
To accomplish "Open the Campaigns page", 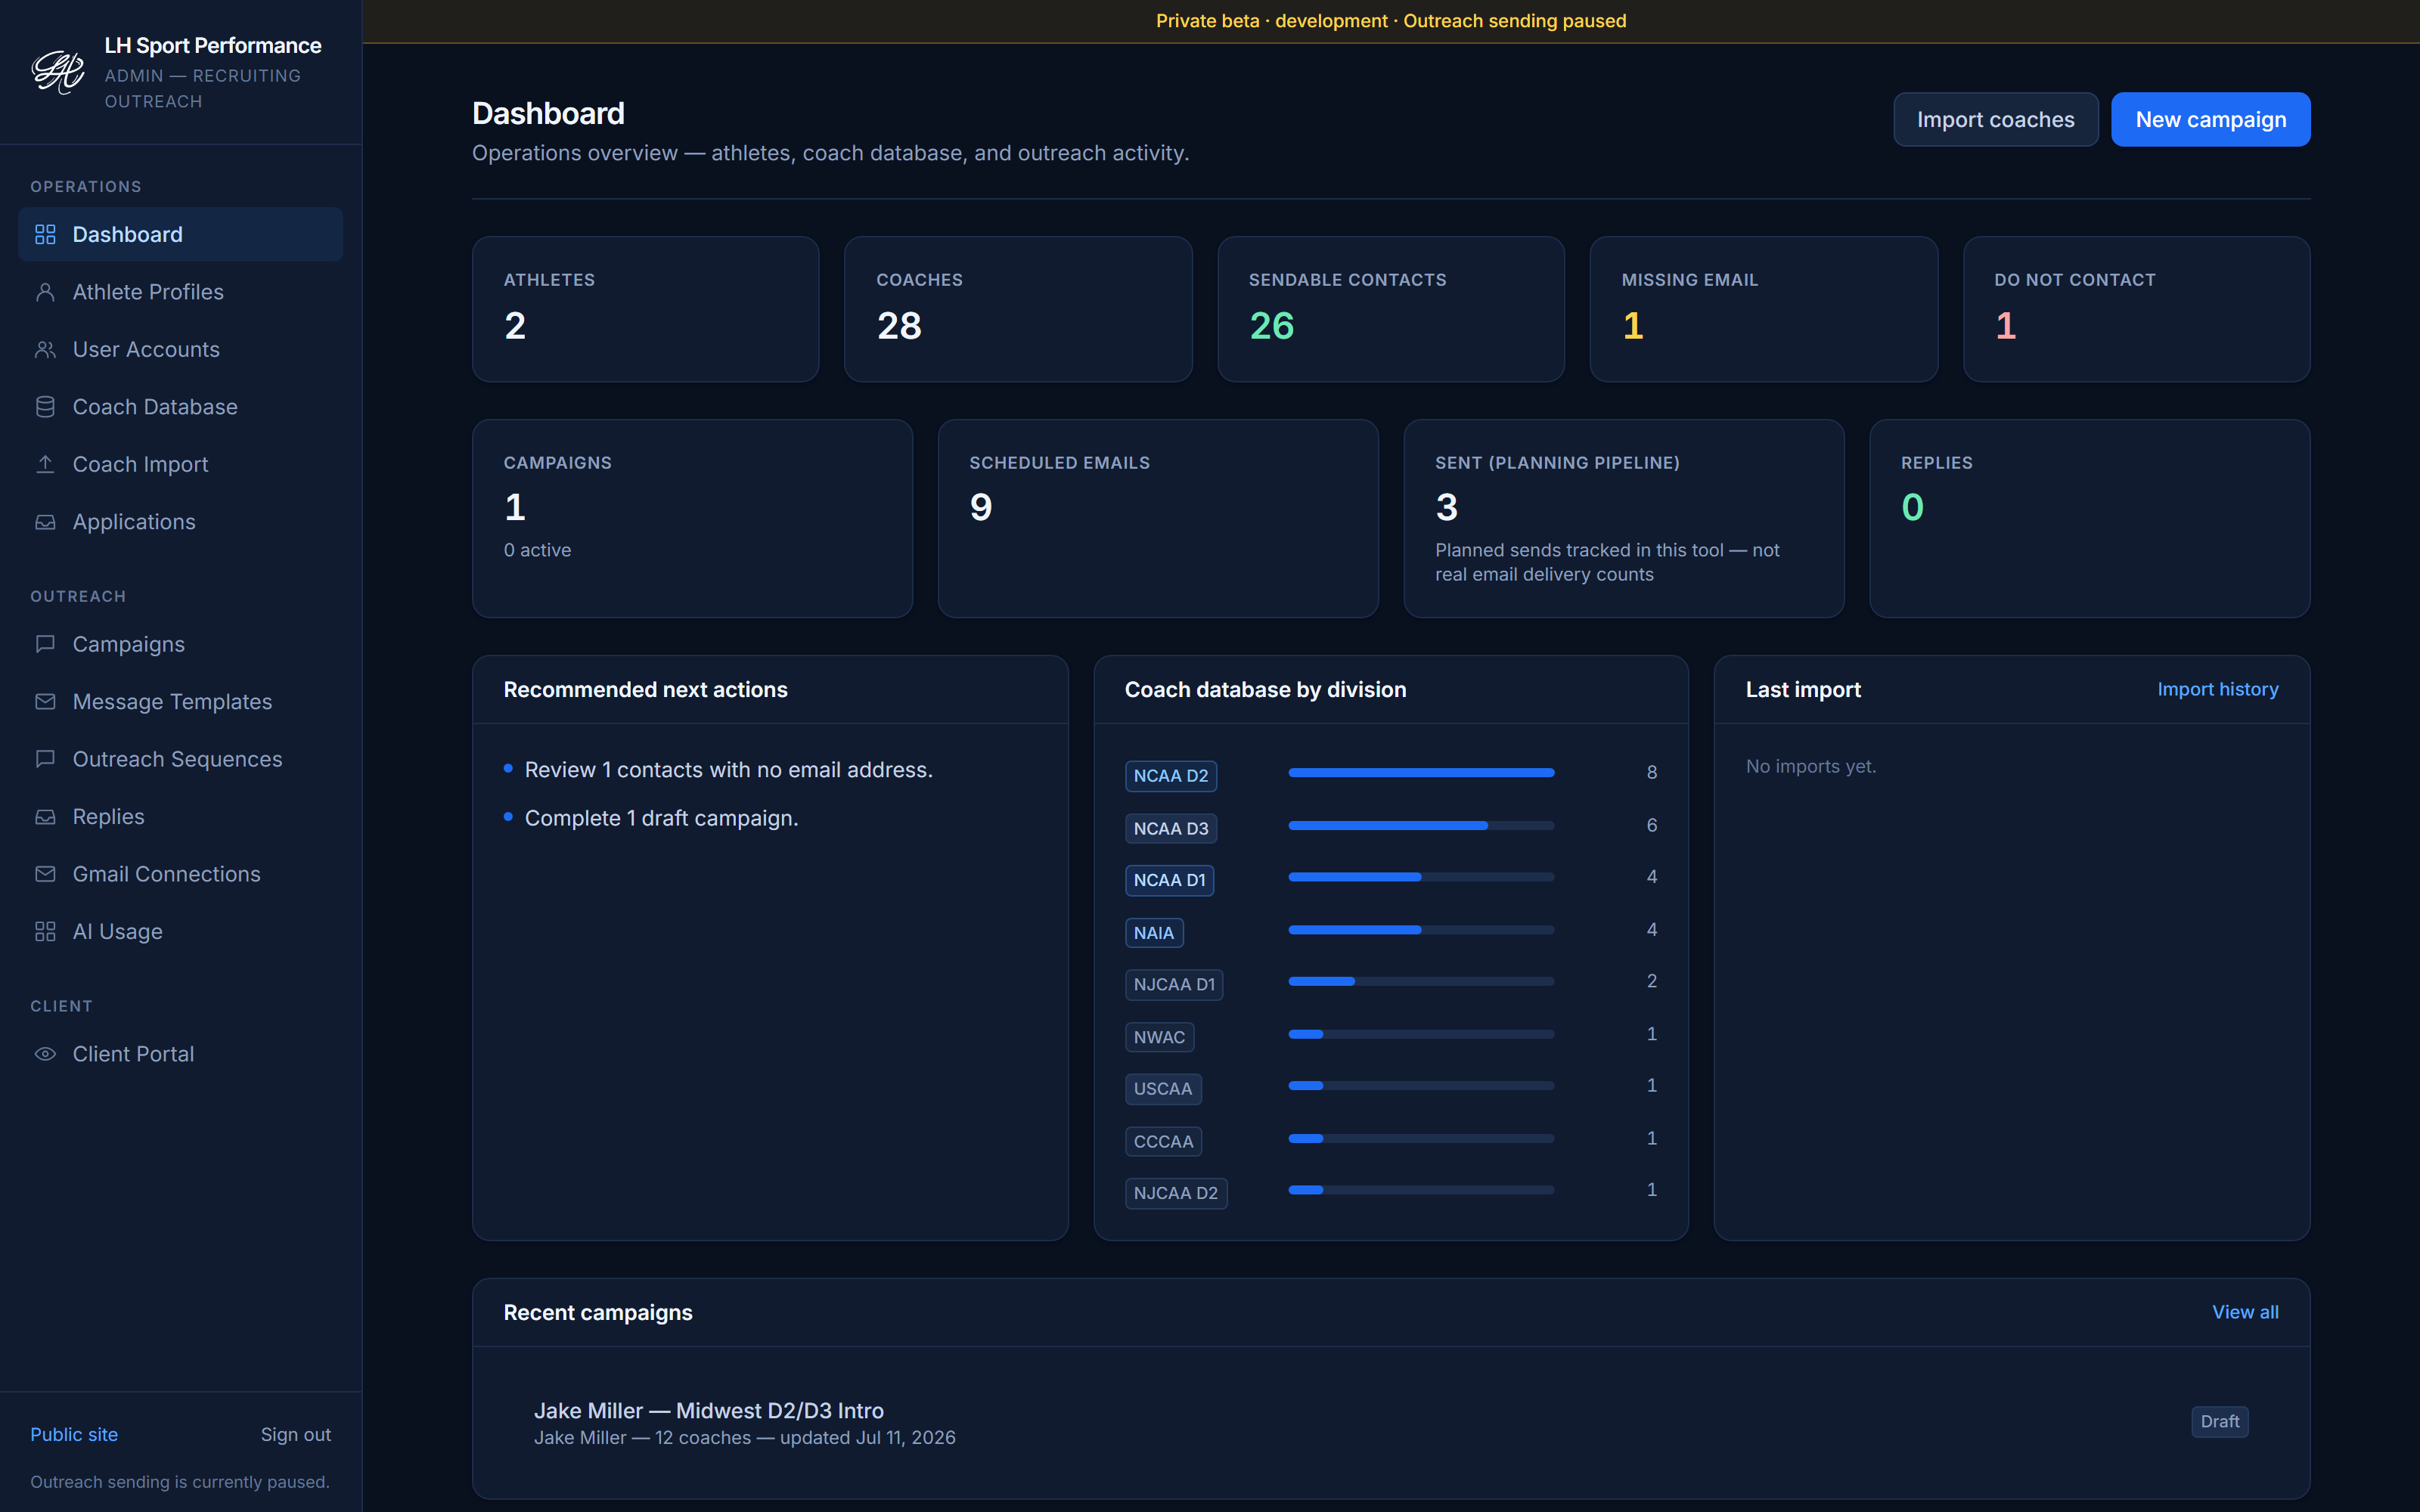I will pos(180,644).
